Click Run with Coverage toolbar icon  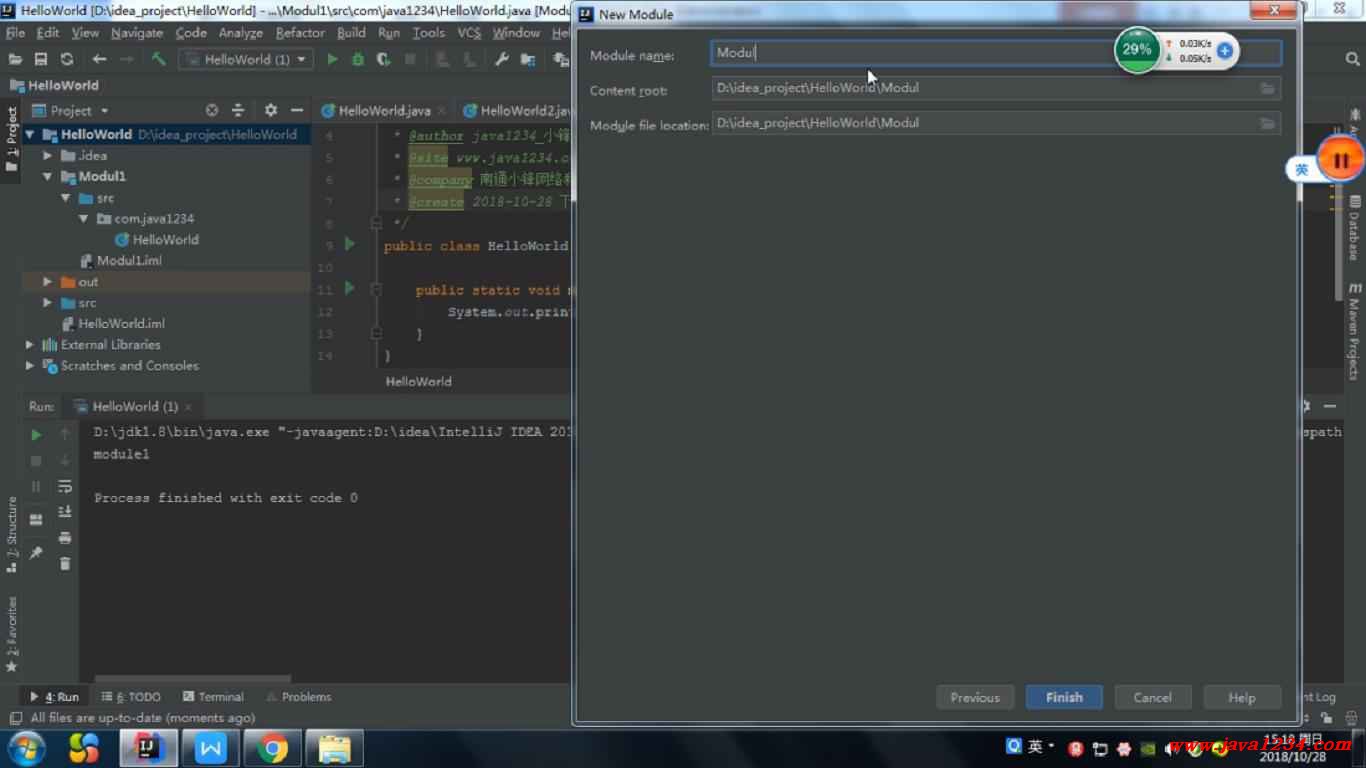[x=384, y=59]
